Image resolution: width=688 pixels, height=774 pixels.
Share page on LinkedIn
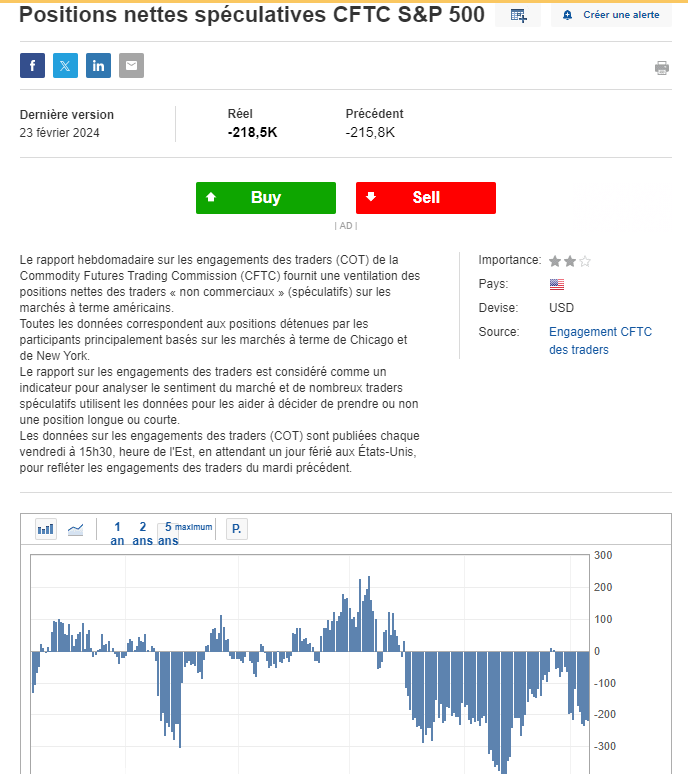pyautogui.click(x=98, y=65)
